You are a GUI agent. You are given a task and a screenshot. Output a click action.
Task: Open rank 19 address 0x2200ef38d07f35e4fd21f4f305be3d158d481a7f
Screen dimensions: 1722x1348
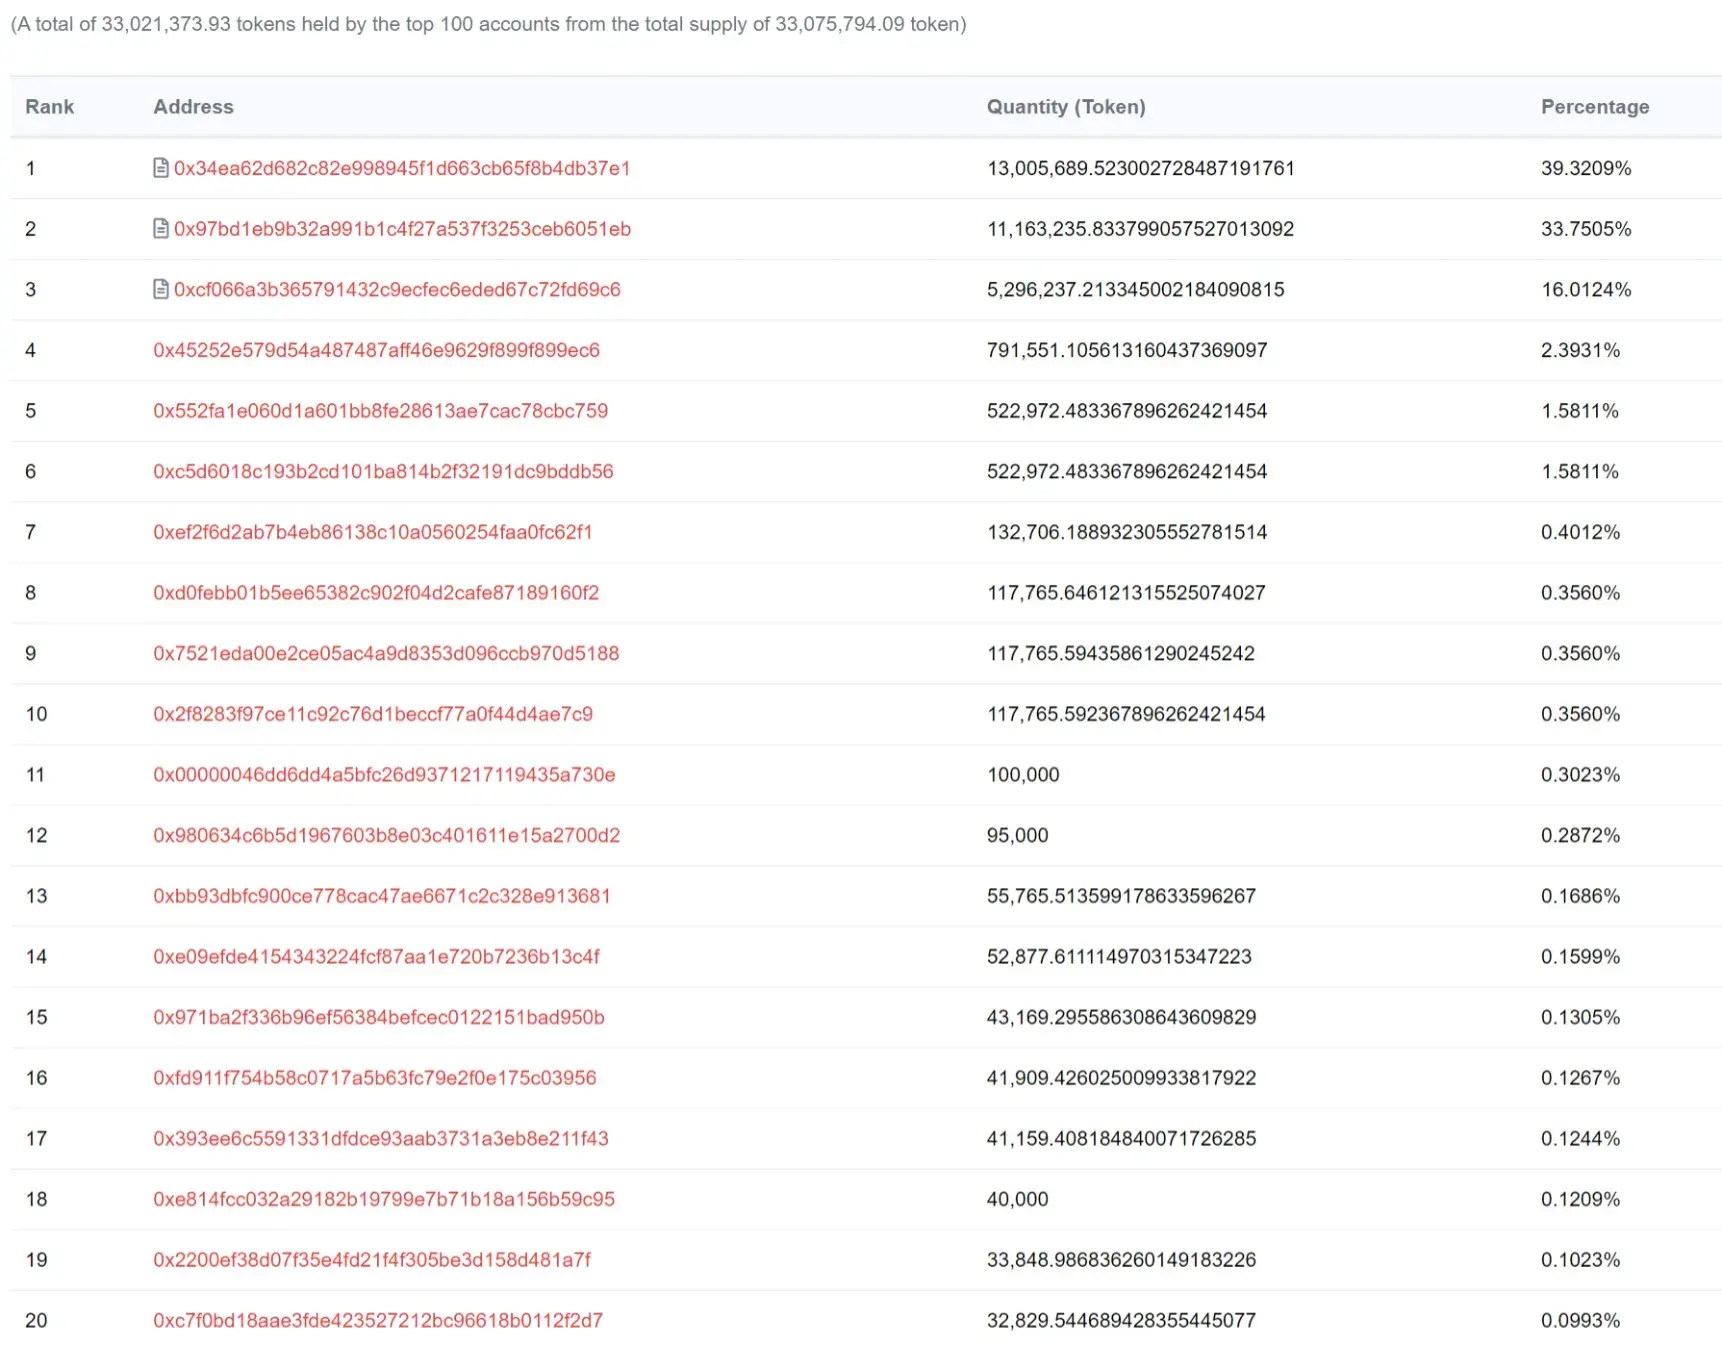(x=372, y=1260)
